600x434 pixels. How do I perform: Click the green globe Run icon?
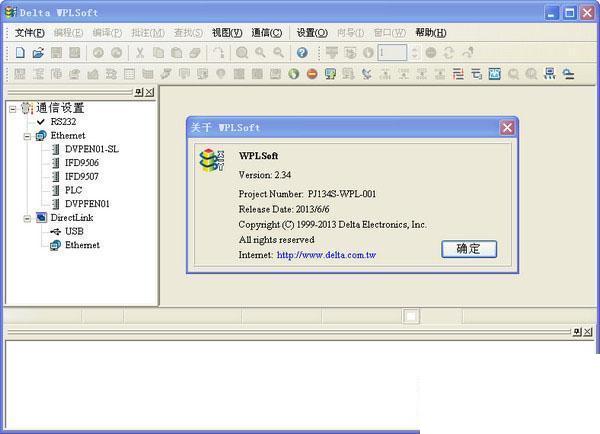(293, 73)
